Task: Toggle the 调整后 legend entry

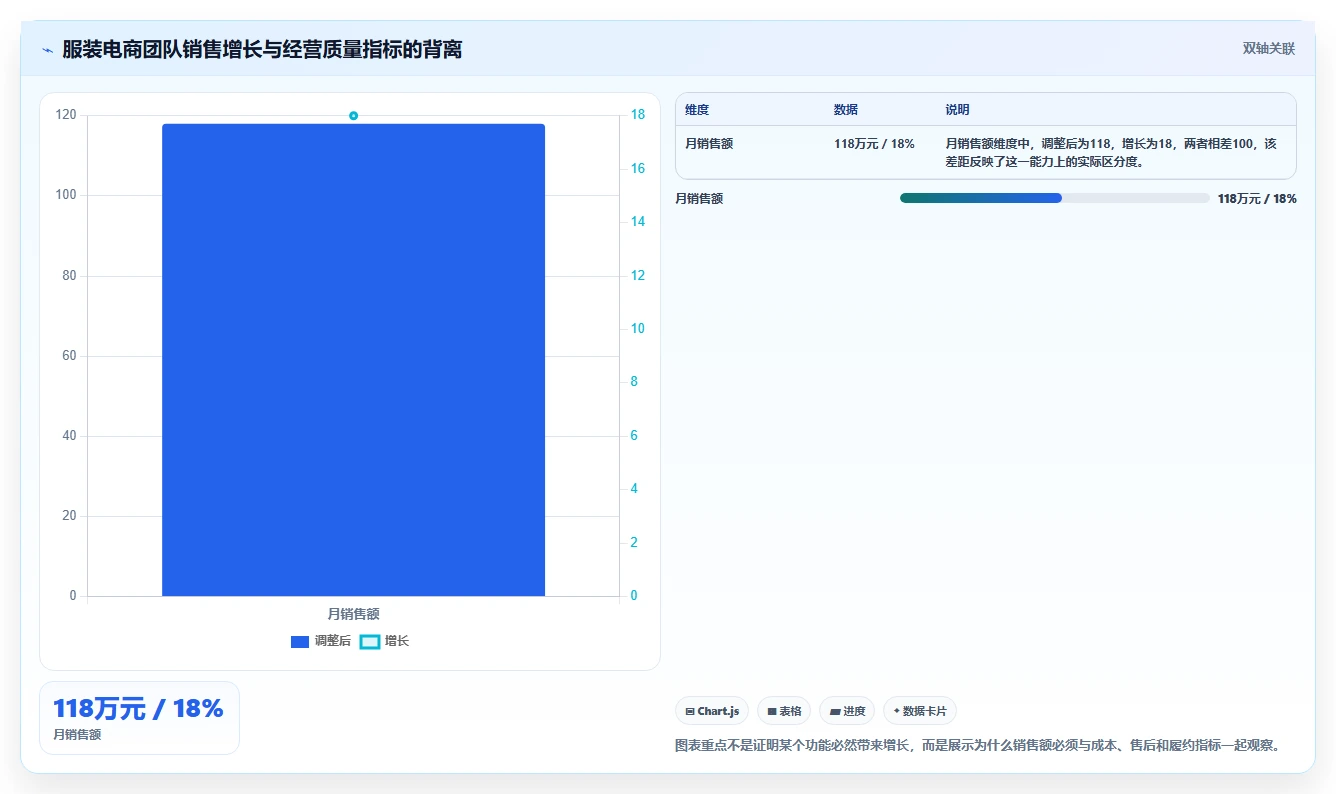Action: tap(321, 641)
